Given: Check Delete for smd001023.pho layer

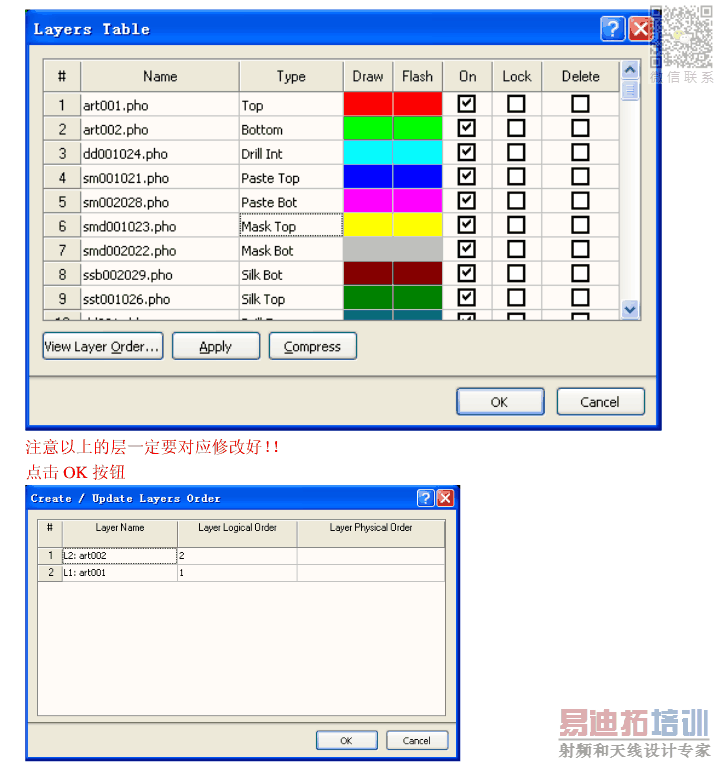Looking at the screenshot, I should (x=580, y=225).
